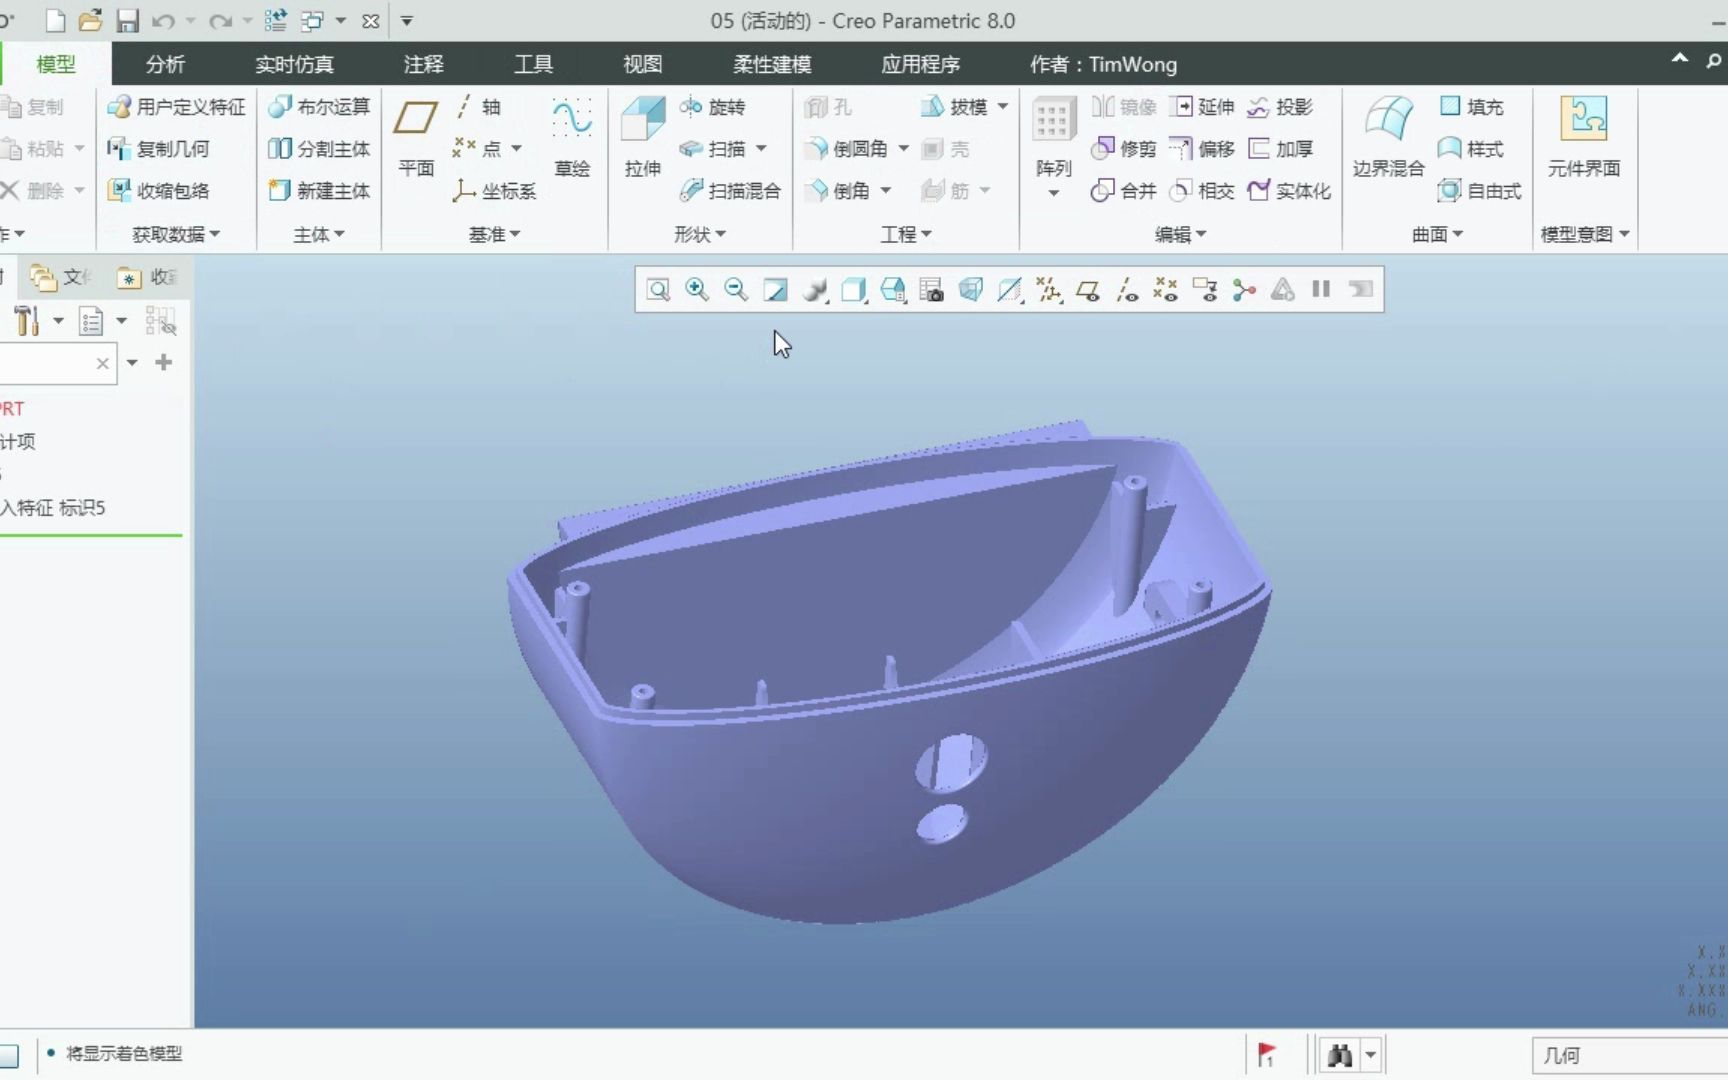Open the 视图 ribbon tab

click(642, 64)
